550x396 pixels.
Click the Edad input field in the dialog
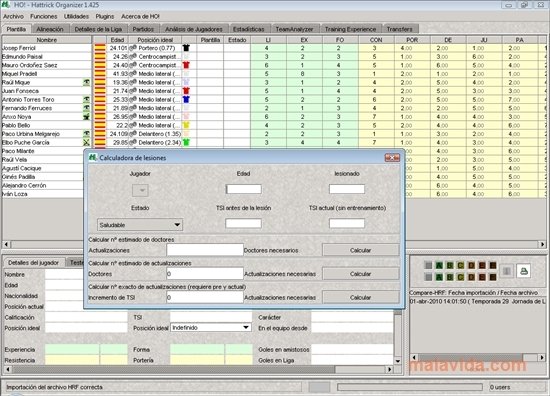(244, 189)
